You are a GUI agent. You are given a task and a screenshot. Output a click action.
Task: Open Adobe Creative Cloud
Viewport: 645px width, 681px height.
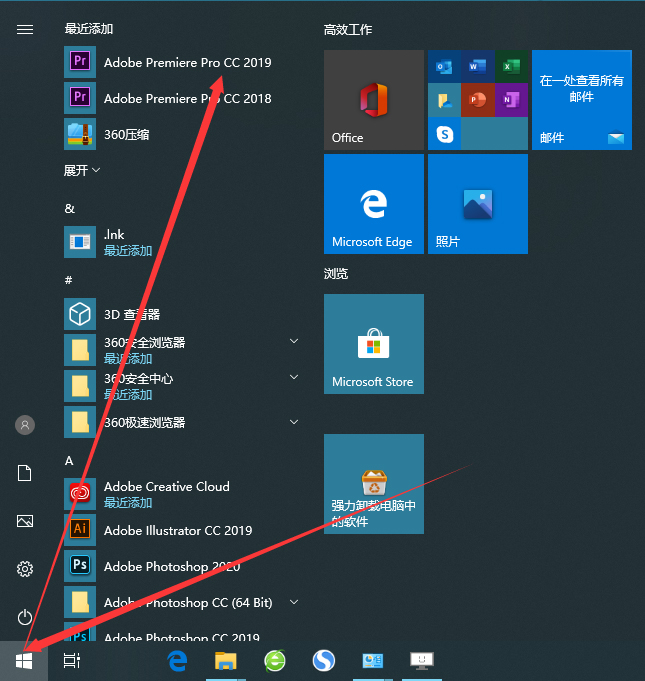166,487
